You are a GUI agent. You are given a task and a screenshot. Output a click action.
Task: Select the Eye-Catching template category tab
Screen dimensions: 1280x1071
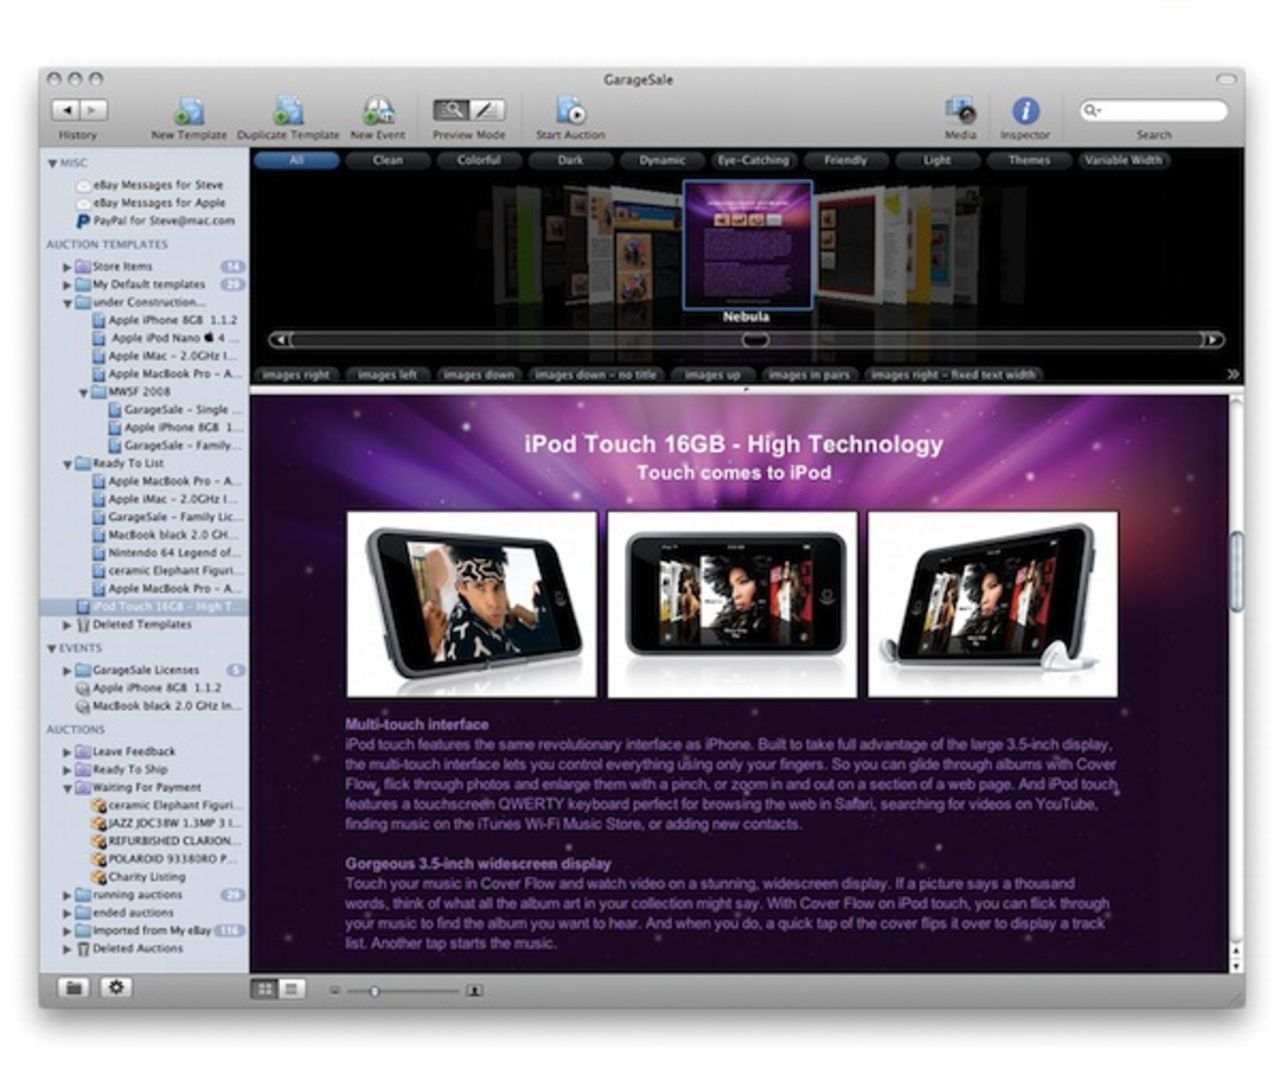click(753, 160)
